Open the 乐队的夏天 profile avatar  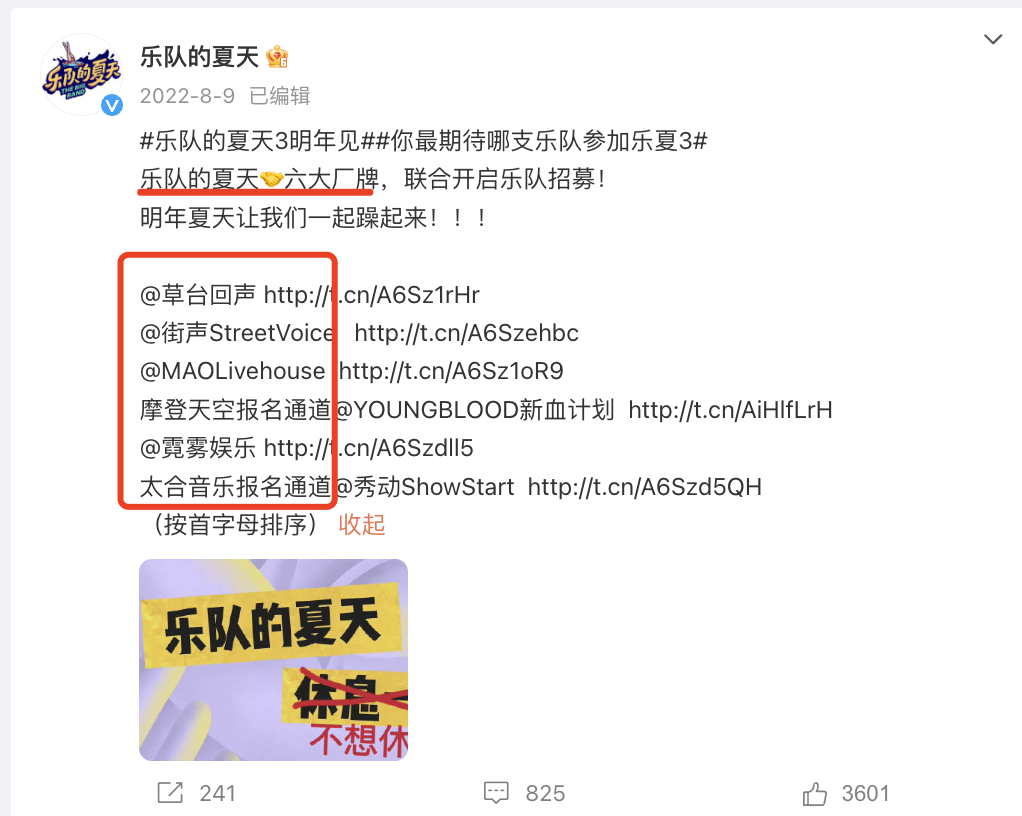pyautogui.click(x=81, y=74)
